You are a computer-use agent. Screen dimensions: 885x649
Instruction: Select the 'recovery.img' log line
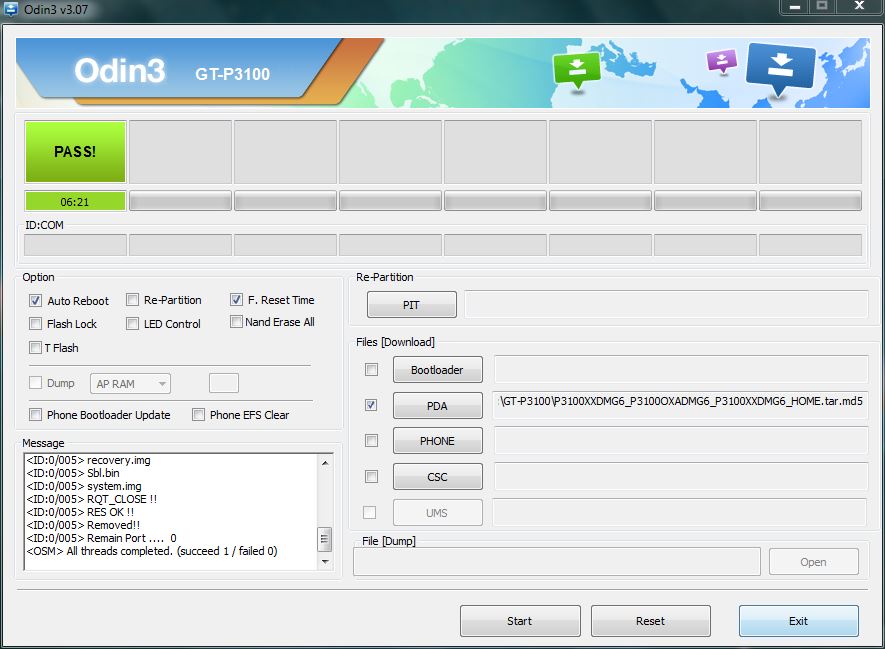89,460
